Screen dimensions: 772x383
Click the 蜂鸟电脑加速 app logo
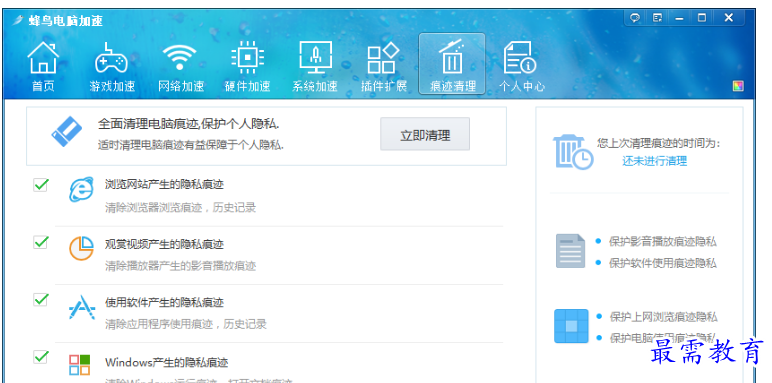(18, 21)
